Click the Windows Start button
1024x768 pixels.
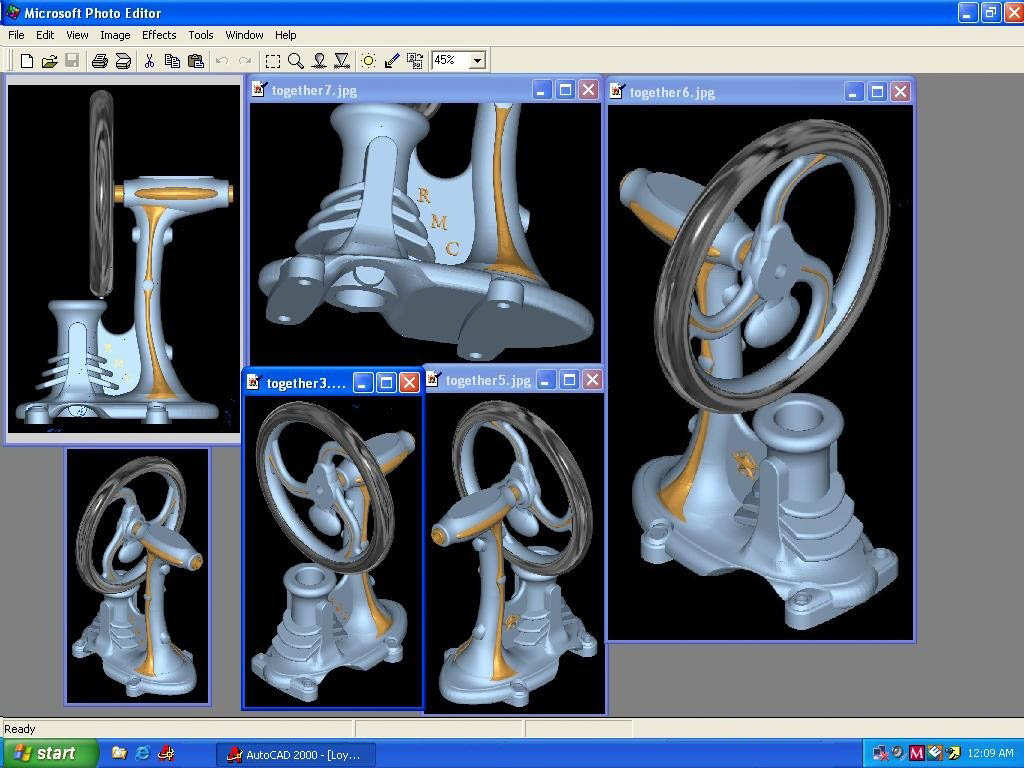click(48, 753)
